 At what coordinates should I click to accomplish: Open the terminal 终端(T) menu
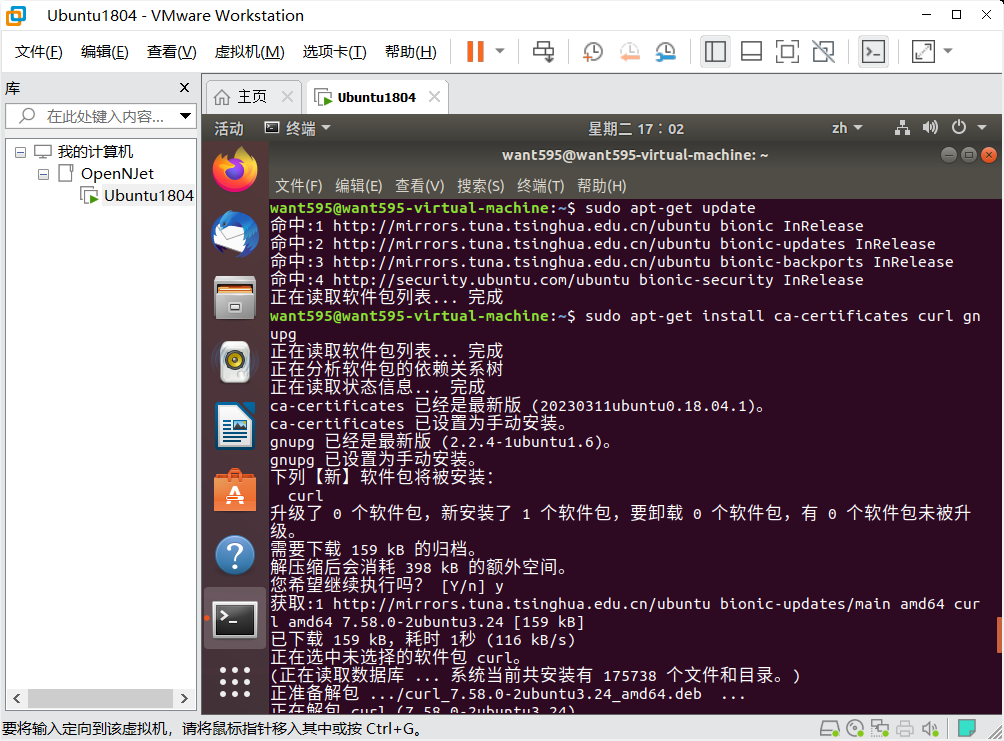point(540,186)
